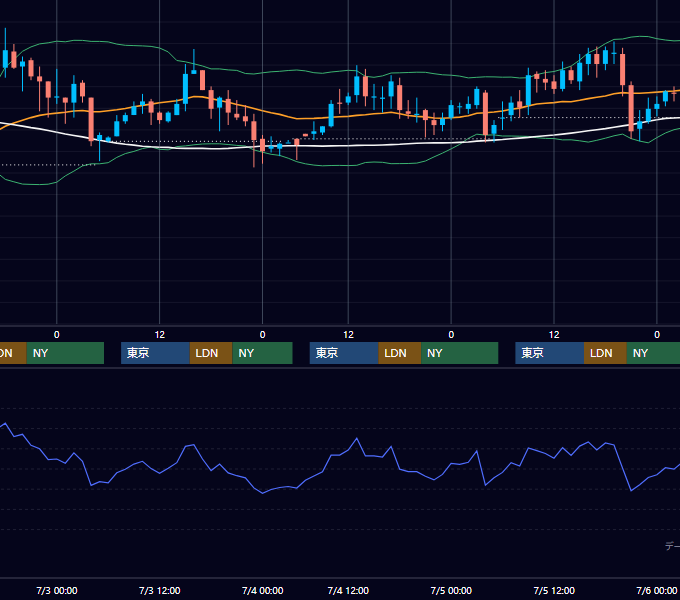Click the NY session block spanning 7/4 00:00
Viewport: 680px width, 600px height.
point(262,353)
